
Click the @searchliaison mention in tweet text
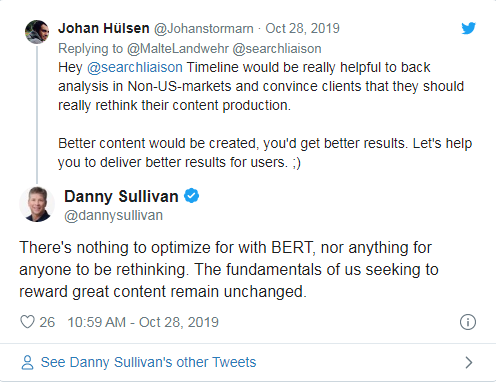[x=135, y=67]
